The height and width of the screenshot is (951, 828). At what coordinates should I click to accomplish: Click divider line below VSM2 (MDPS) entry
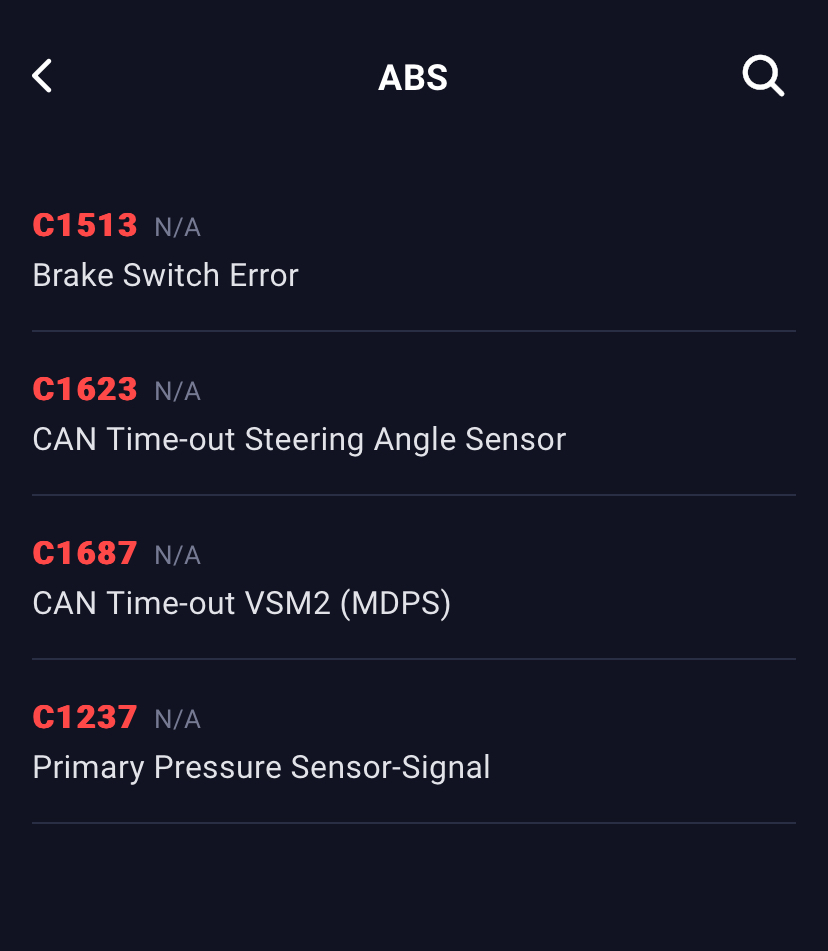click(414, 658)
